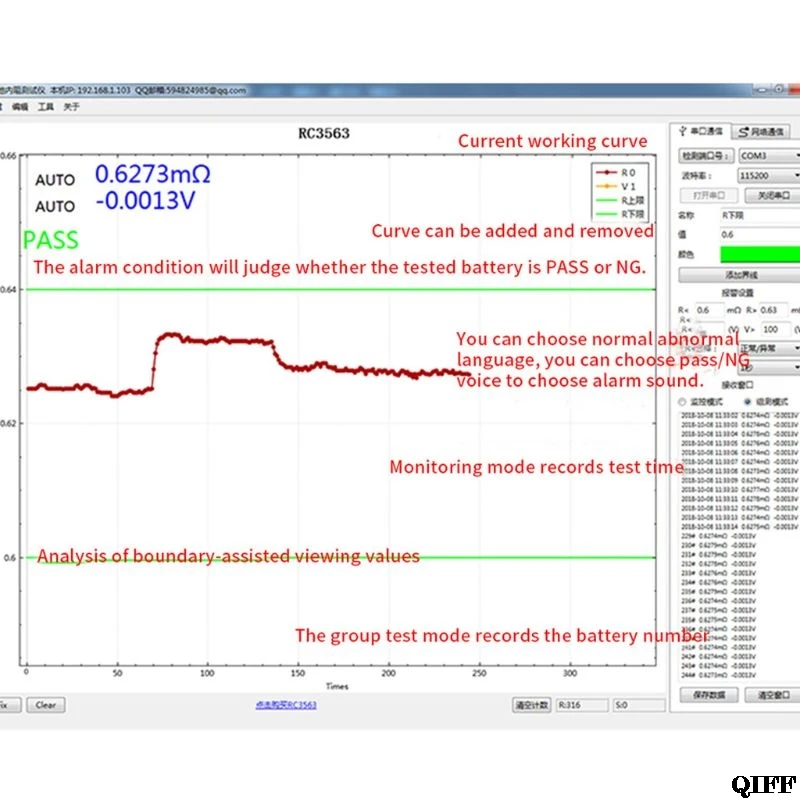The image size is (800, 800).
Task: Click the V> alarm field showing 100
Action: [776, 329]
